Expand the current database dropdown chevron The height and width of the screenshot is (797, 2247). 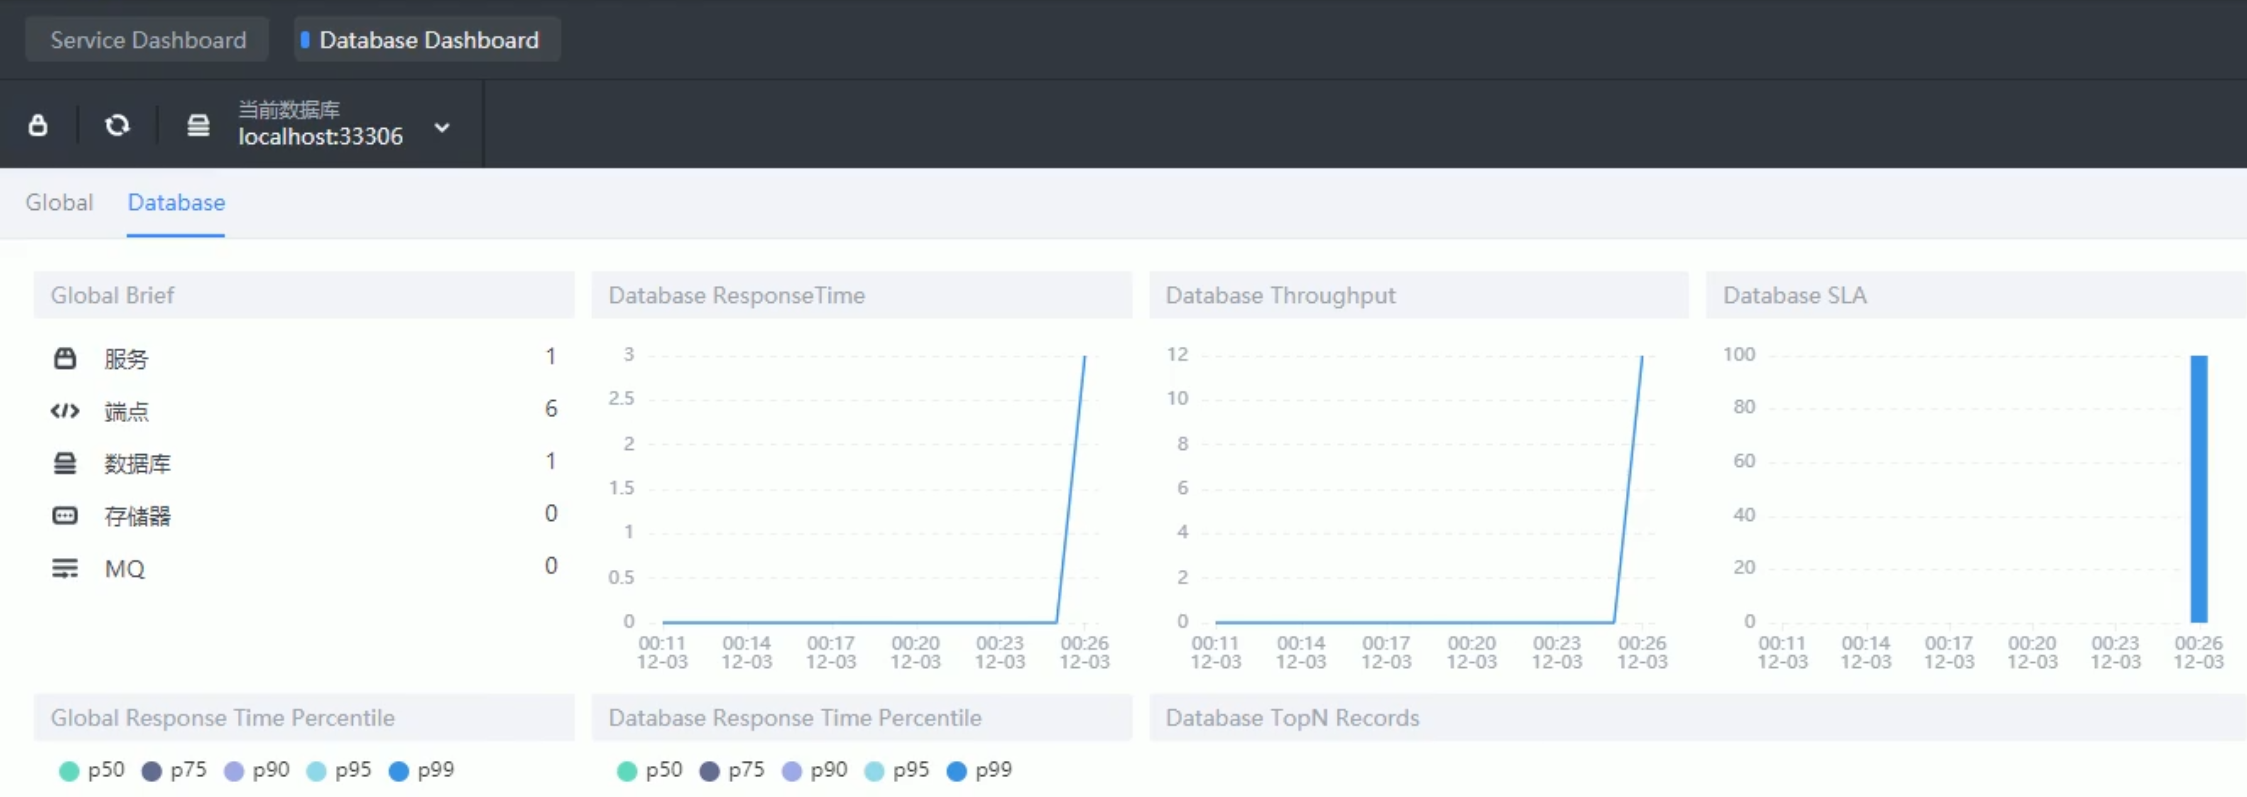tap(442, 128)
